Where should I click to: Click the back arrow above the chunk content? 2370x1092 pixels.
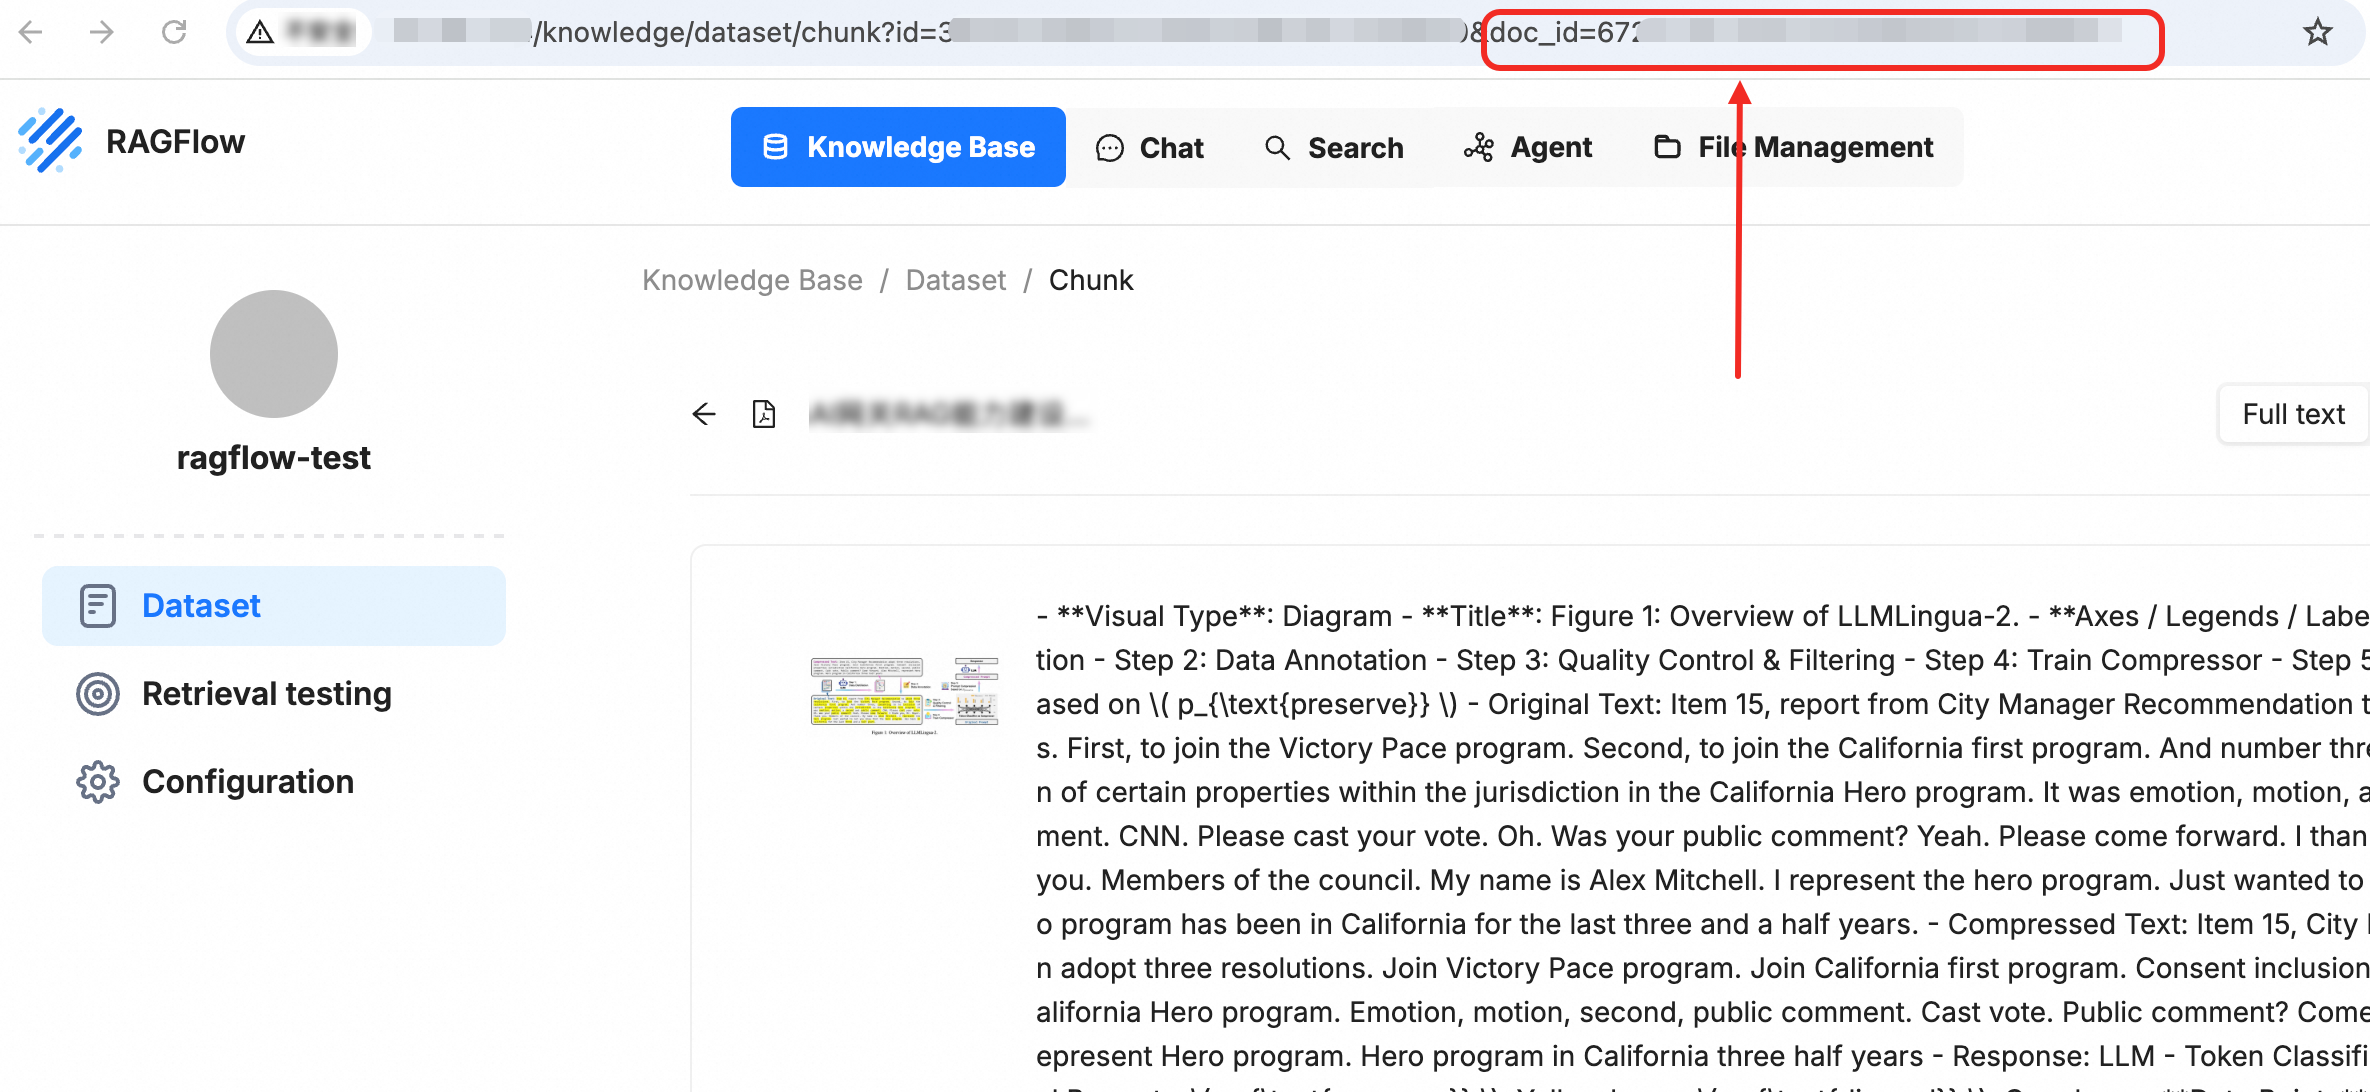(x=703, y=414)
